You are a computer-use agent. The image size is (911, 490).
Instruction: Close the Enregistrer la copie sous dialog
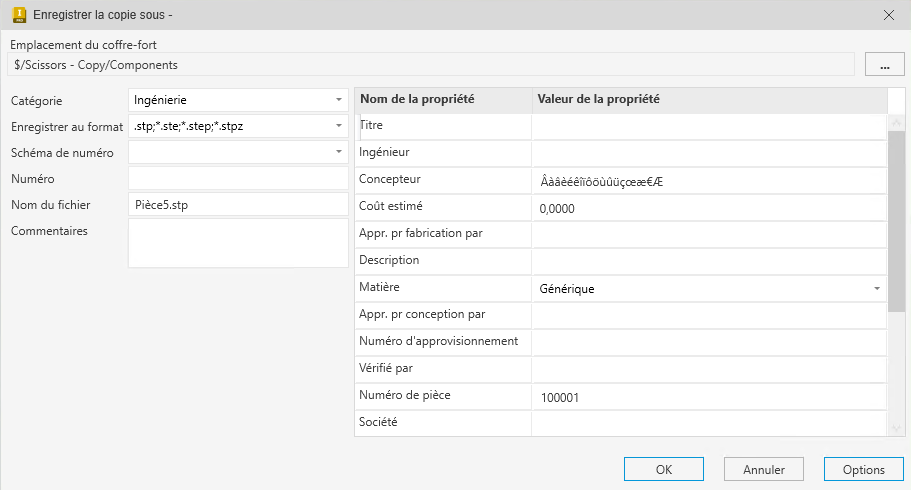pyautogui.click(x=889, y=15)
